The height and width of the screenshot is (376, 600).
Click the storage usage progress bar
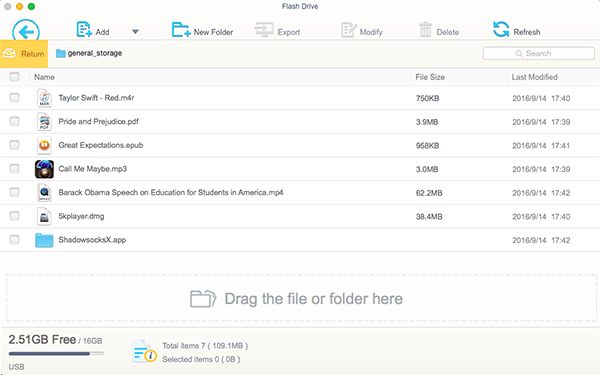(56, 354)
